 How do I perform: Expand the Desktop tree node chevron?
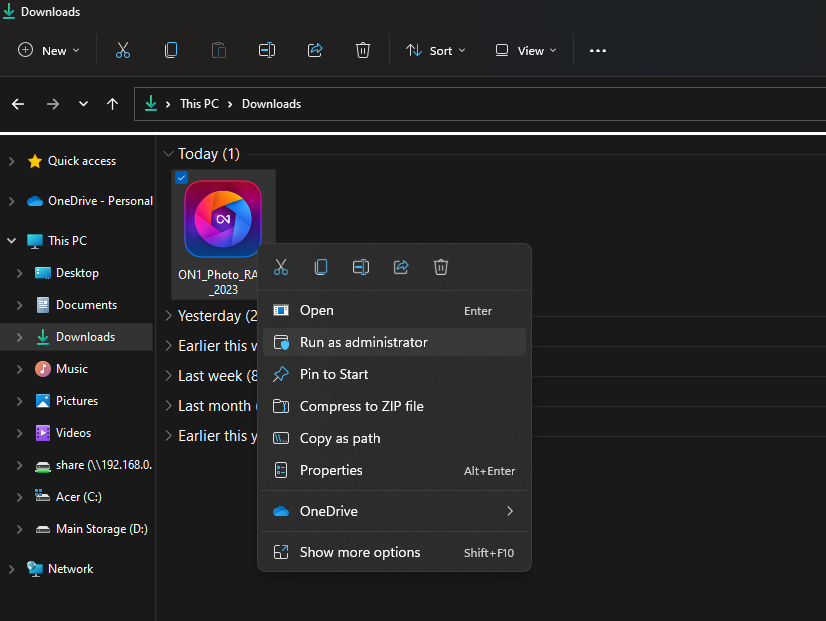pyautogui.click(x=19, y=273)
